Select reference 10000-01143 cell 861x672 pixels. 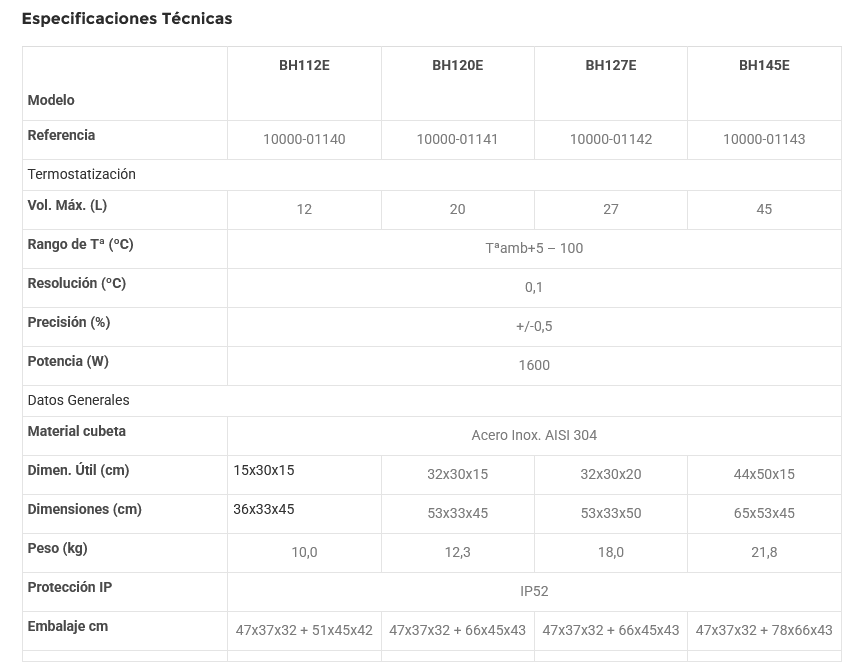[x=764, y=140]
